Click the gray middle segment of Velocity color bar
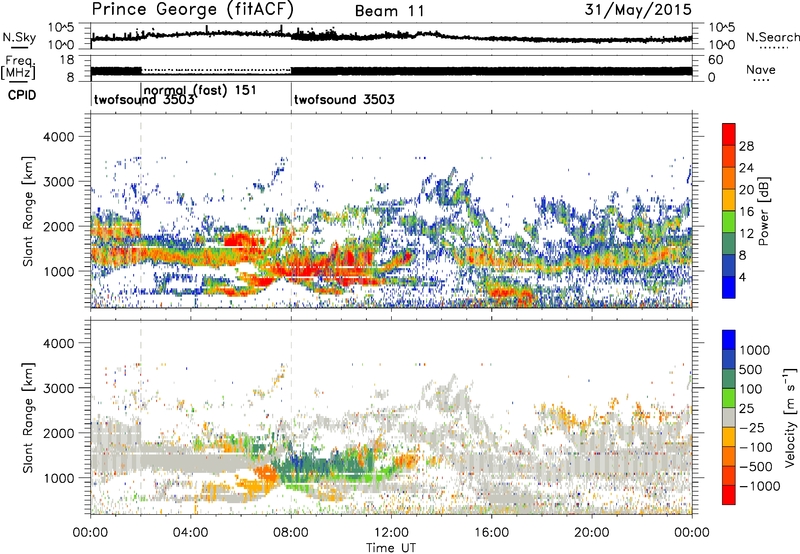 [x=729, y=417]
